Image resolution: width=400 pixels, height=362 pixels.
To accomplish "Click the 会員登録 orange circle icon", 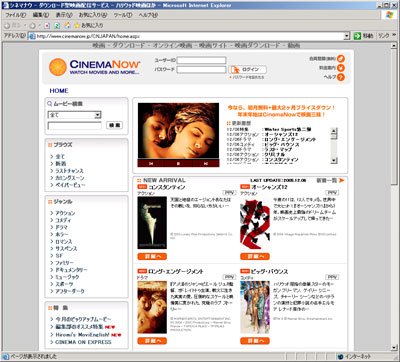I will tap(341, 59).
